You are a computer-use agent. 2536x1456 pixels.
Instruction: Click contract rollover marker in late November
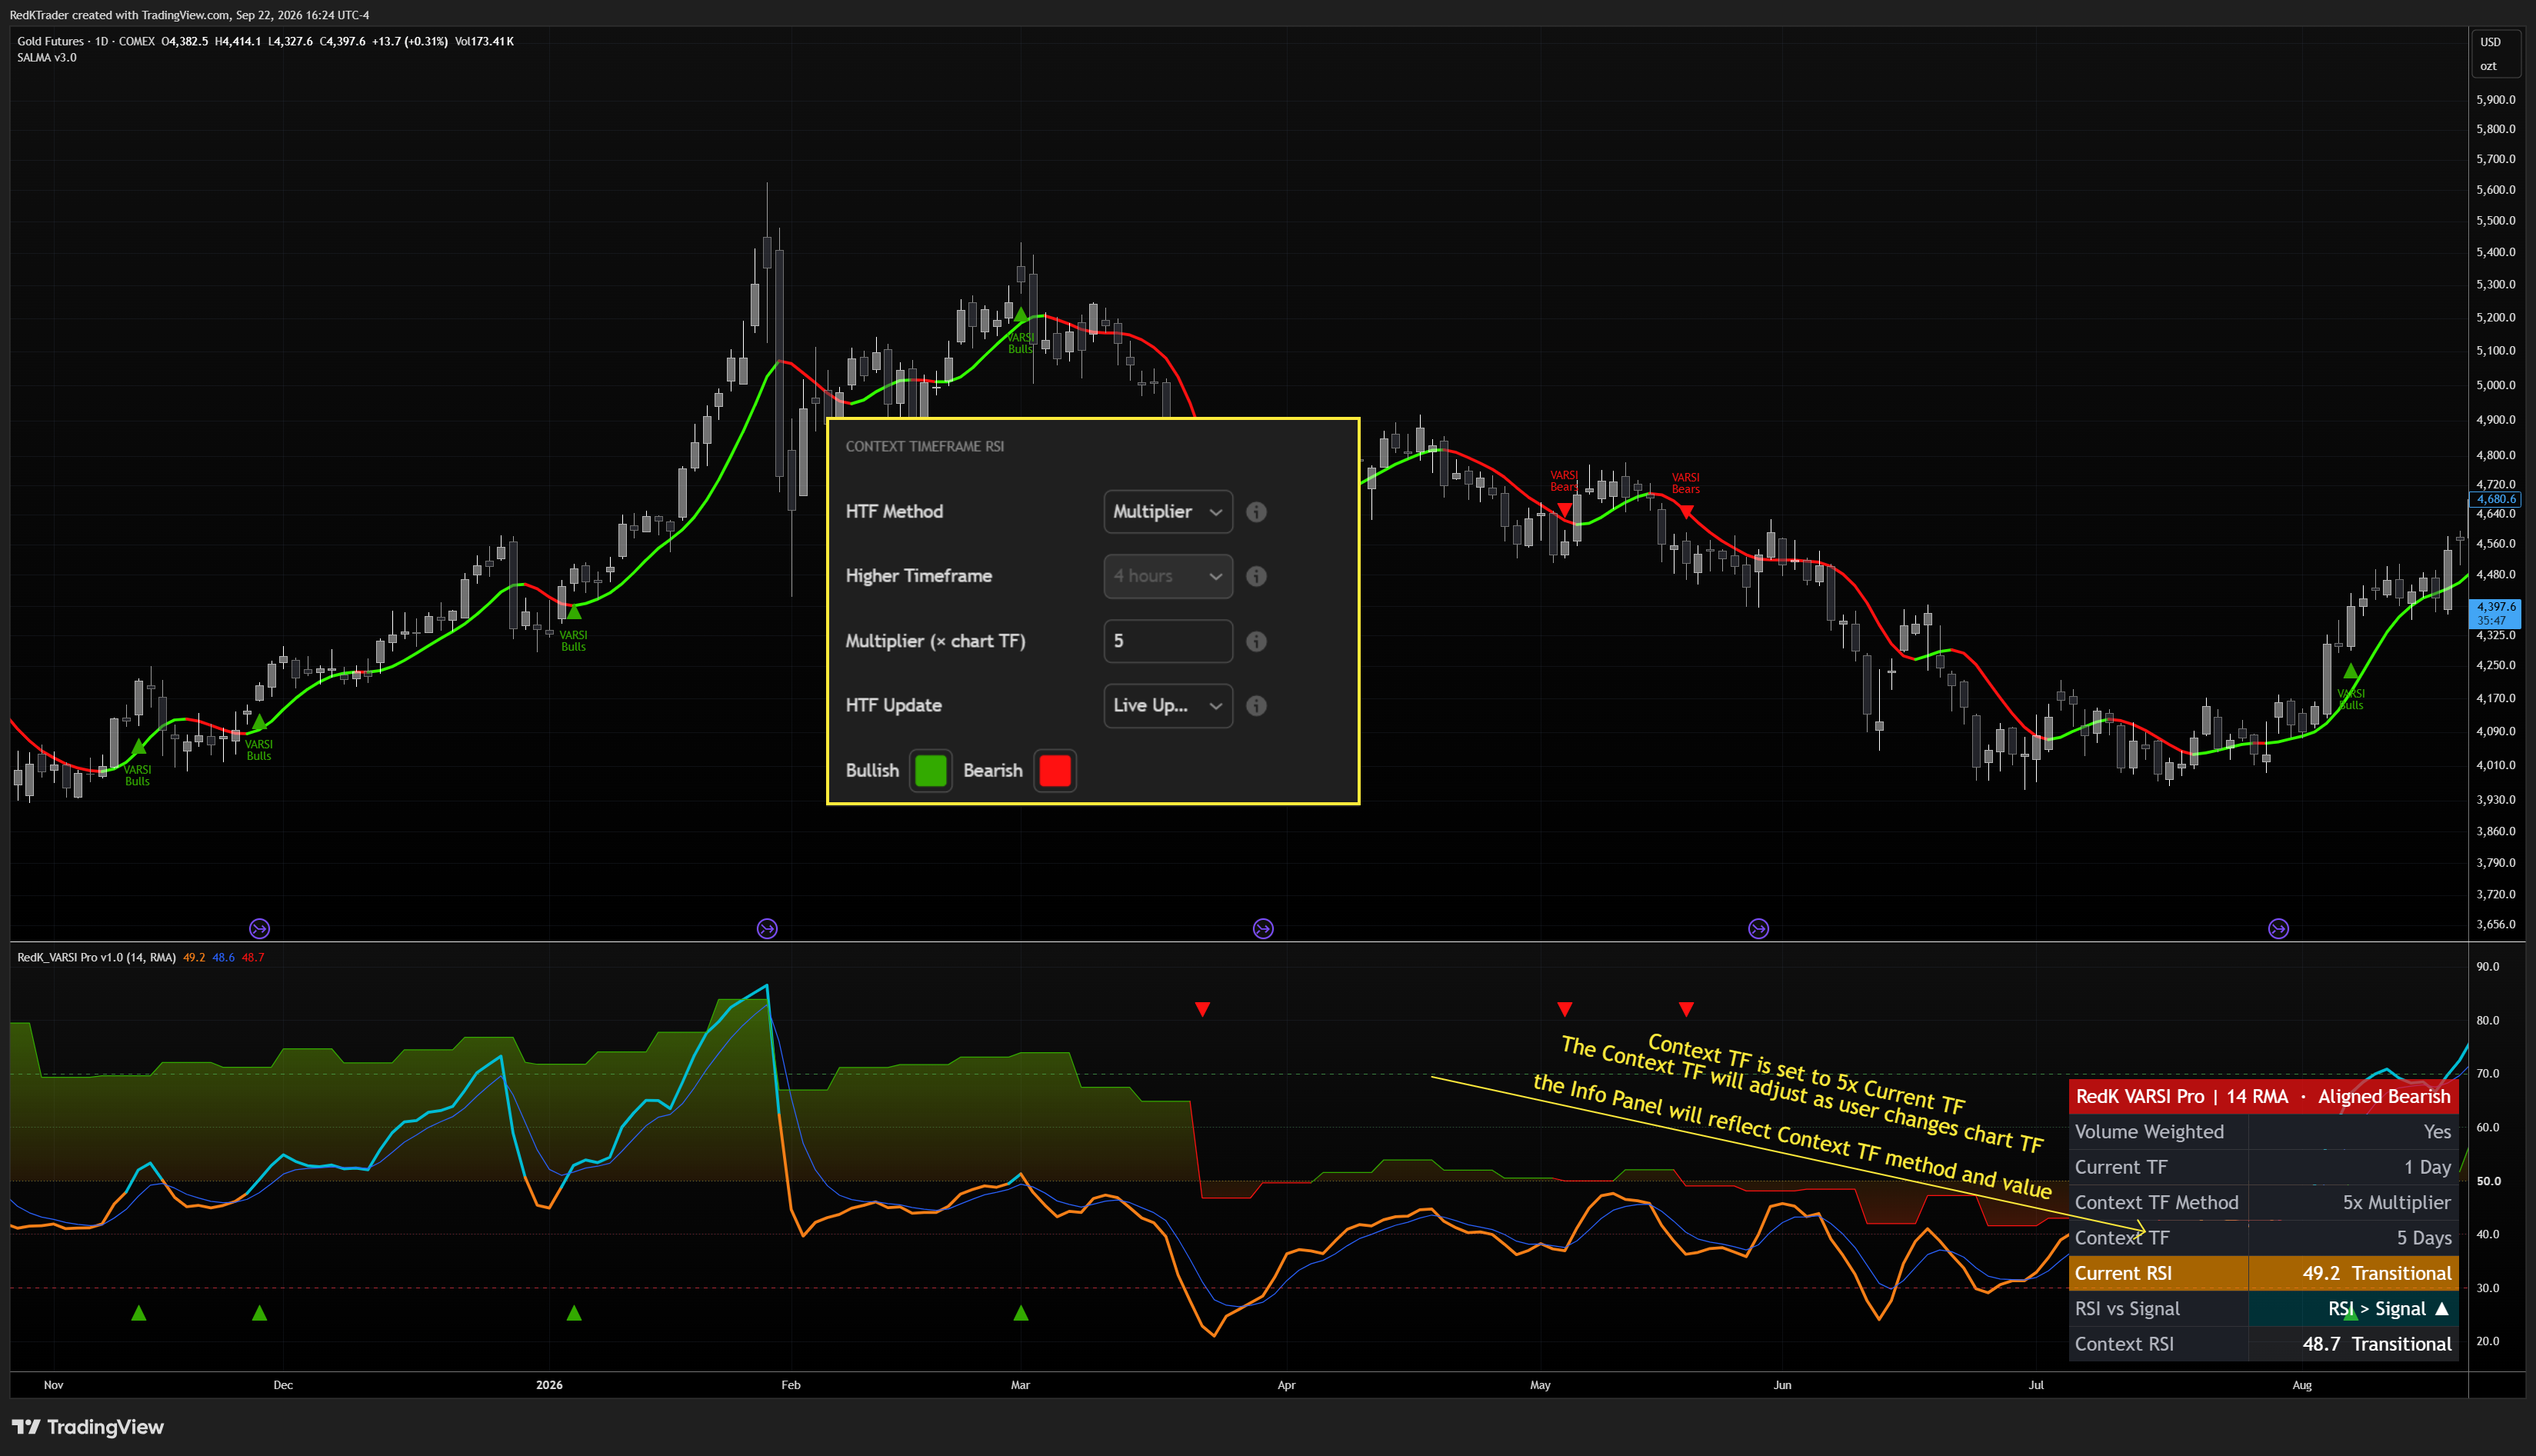(x=259, y=929)
